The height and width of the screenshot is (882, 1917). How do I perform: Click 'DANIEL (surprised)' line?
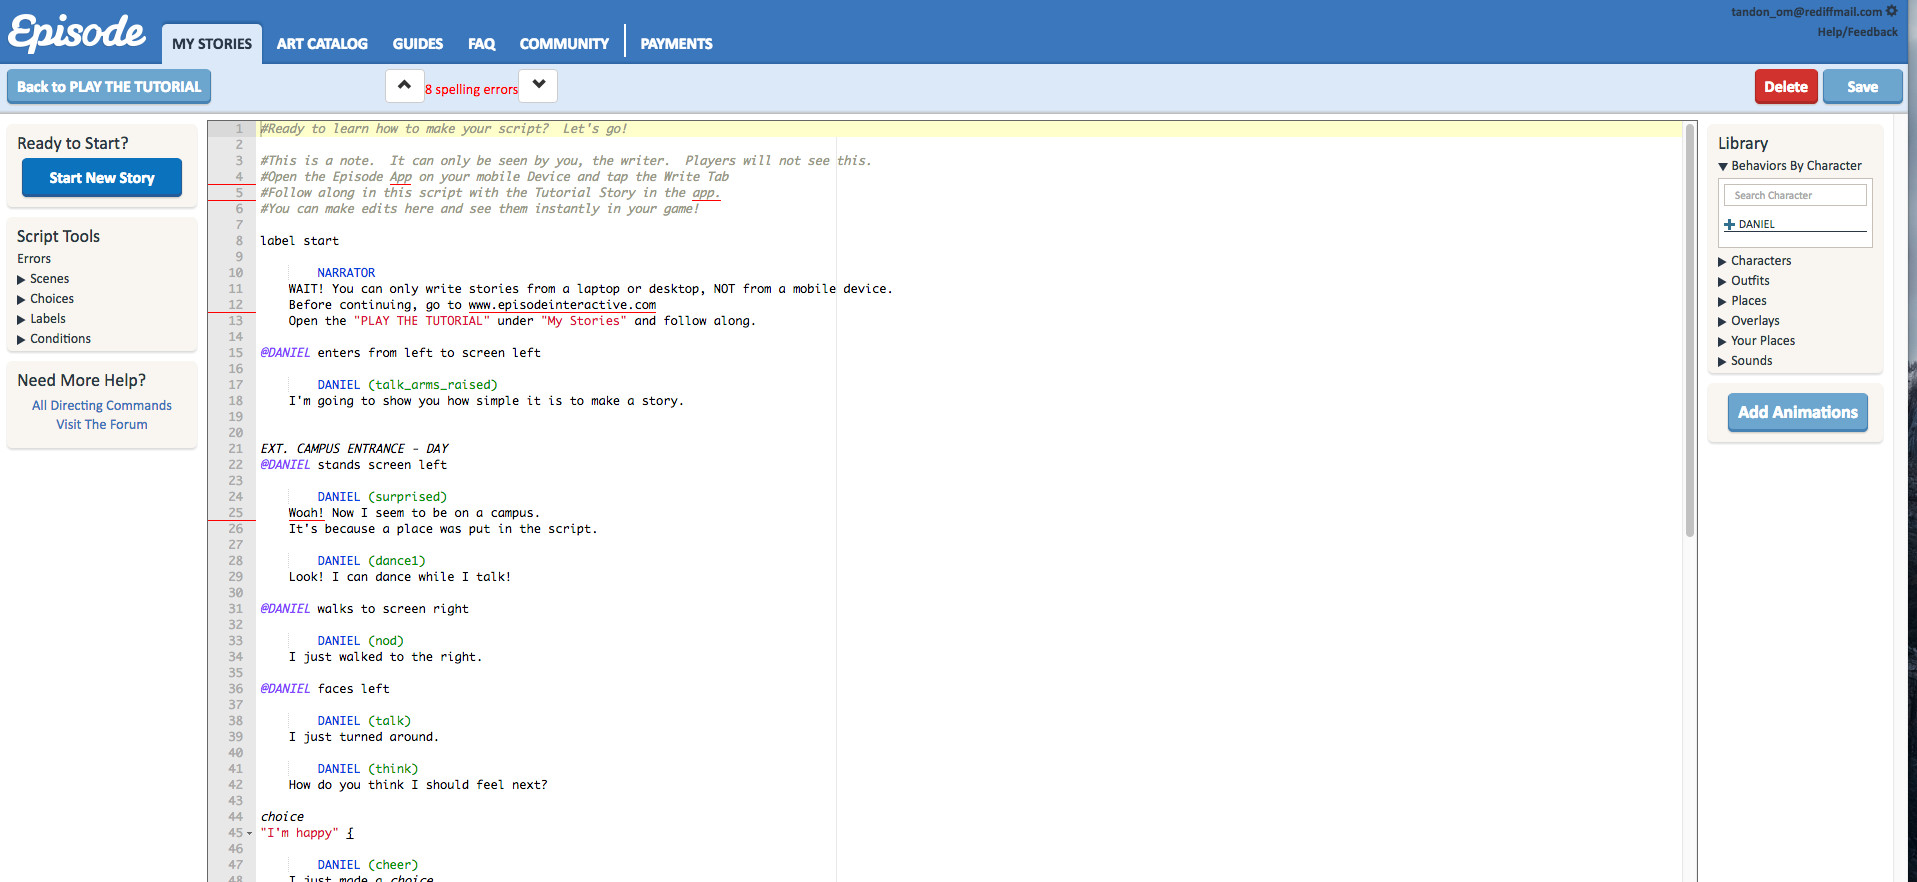pyautogui.click(x=382, y=497)
